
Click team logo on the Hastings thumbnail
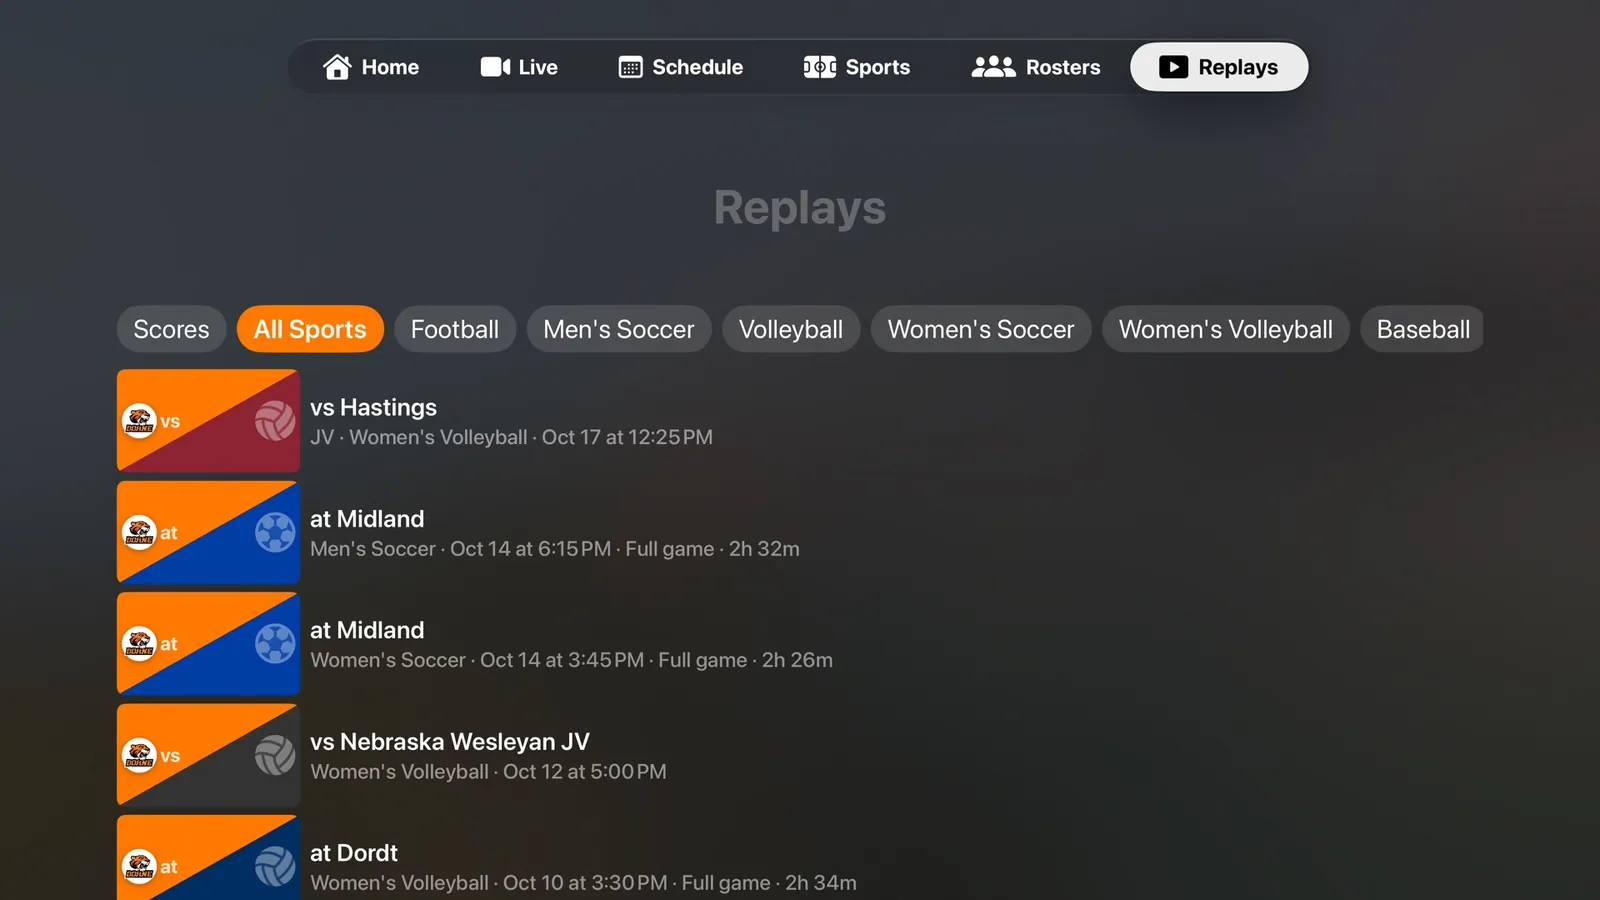139,421
